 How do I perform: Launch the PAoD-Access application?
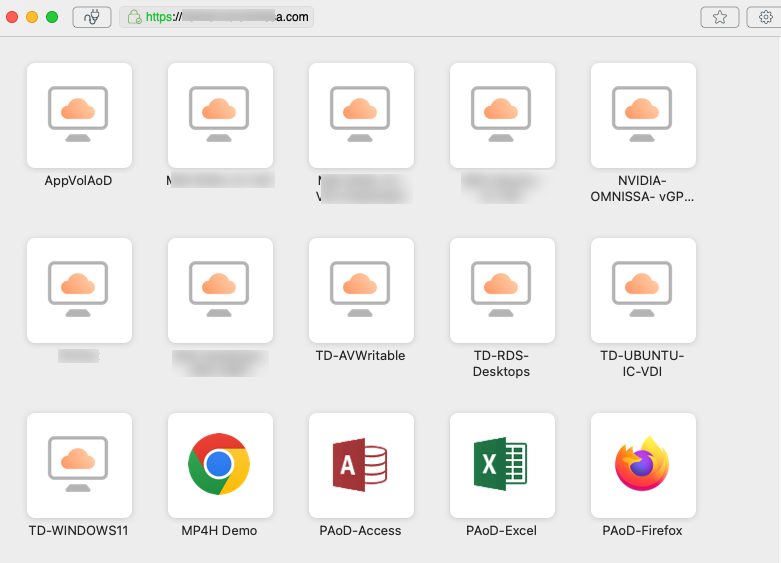(361, 465)
